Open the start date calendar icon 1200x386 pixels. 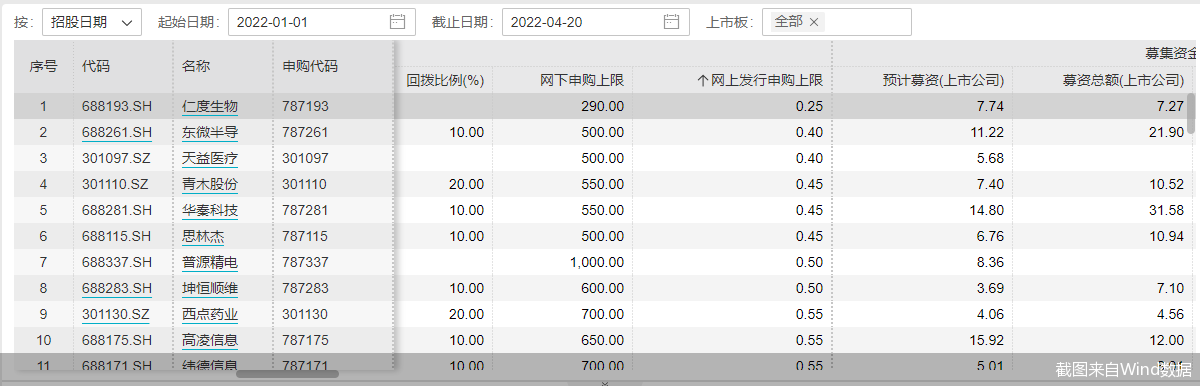(x=397, y=22)
